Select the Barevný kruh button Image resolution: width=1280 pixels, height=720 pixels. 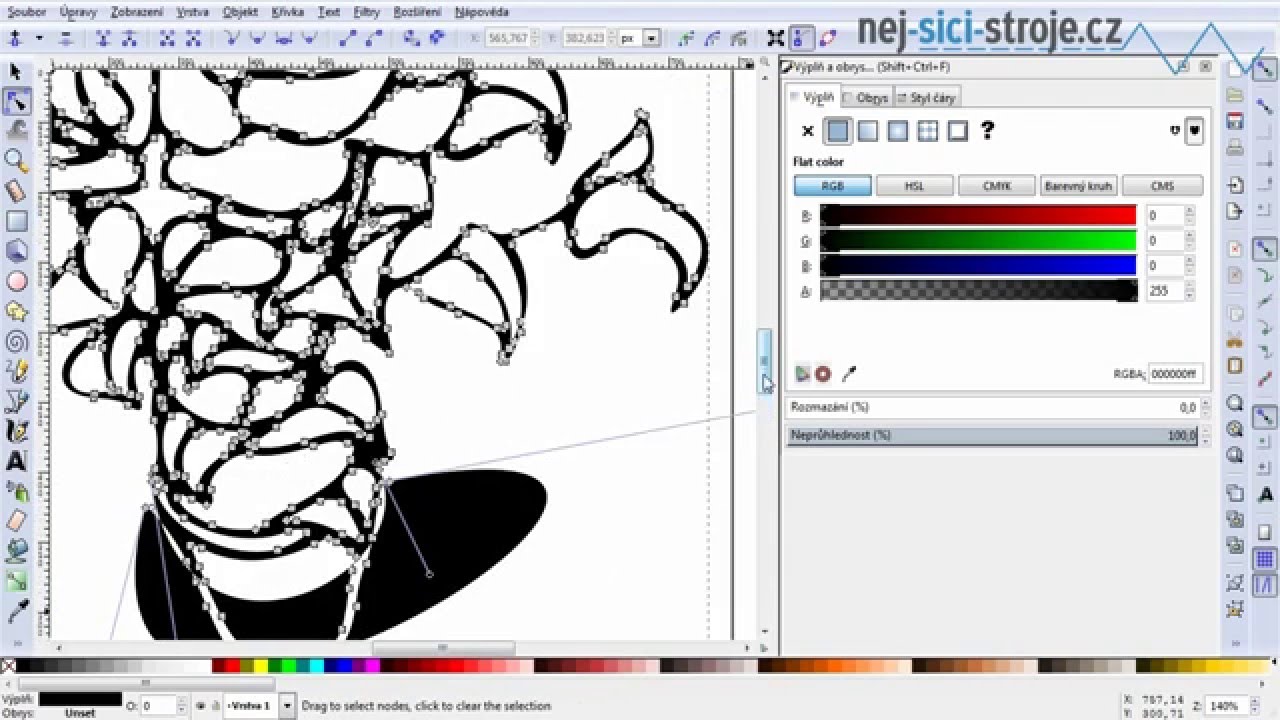pos(1078,186)
